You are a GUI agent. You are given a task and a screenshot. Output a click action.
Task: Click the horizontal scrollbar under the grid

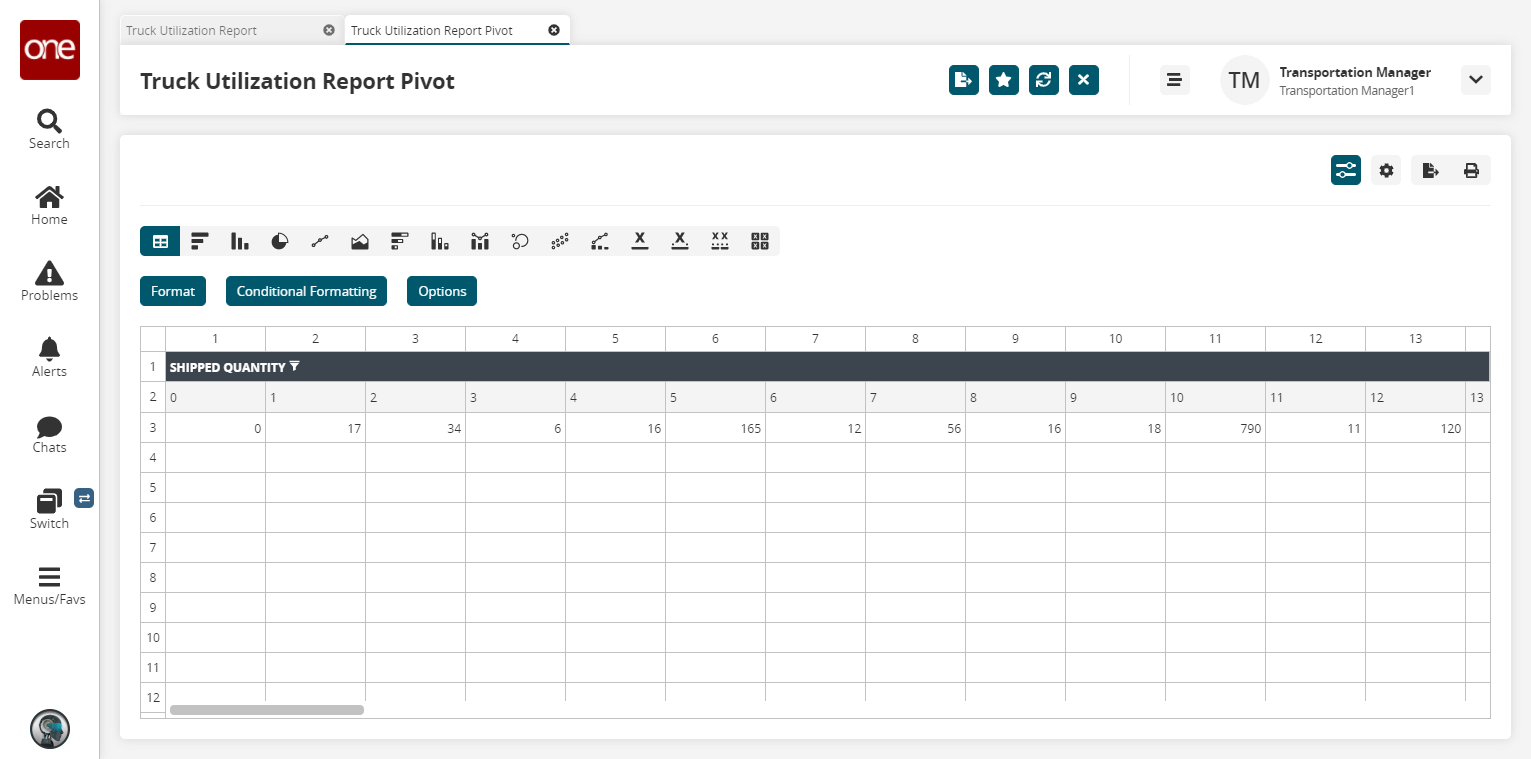267,710
